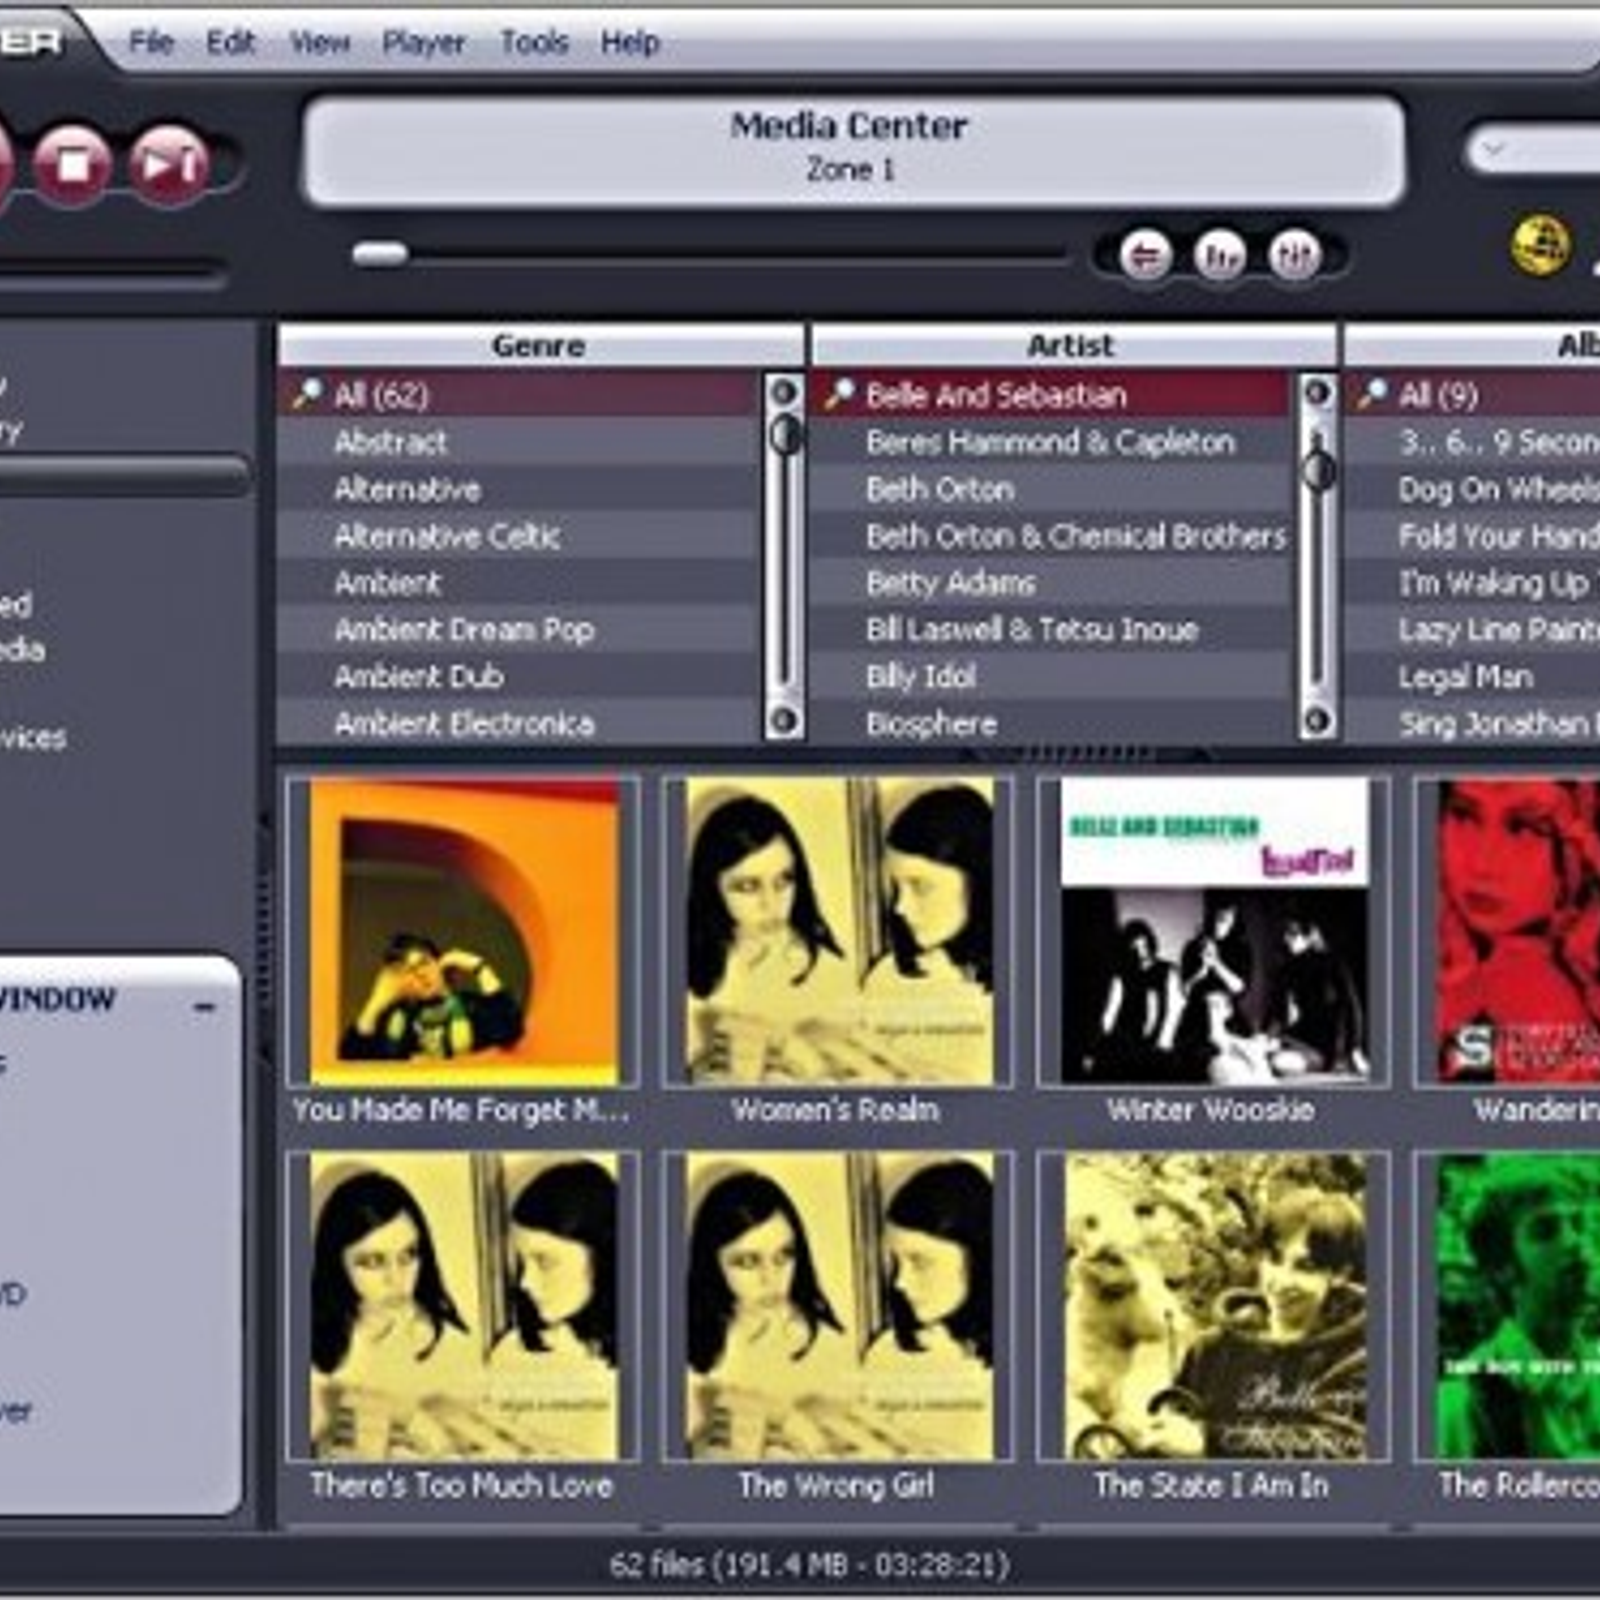Click Artist list scroll up button
This screenshot has width=1600, height=1600.
coord(1318,392)
